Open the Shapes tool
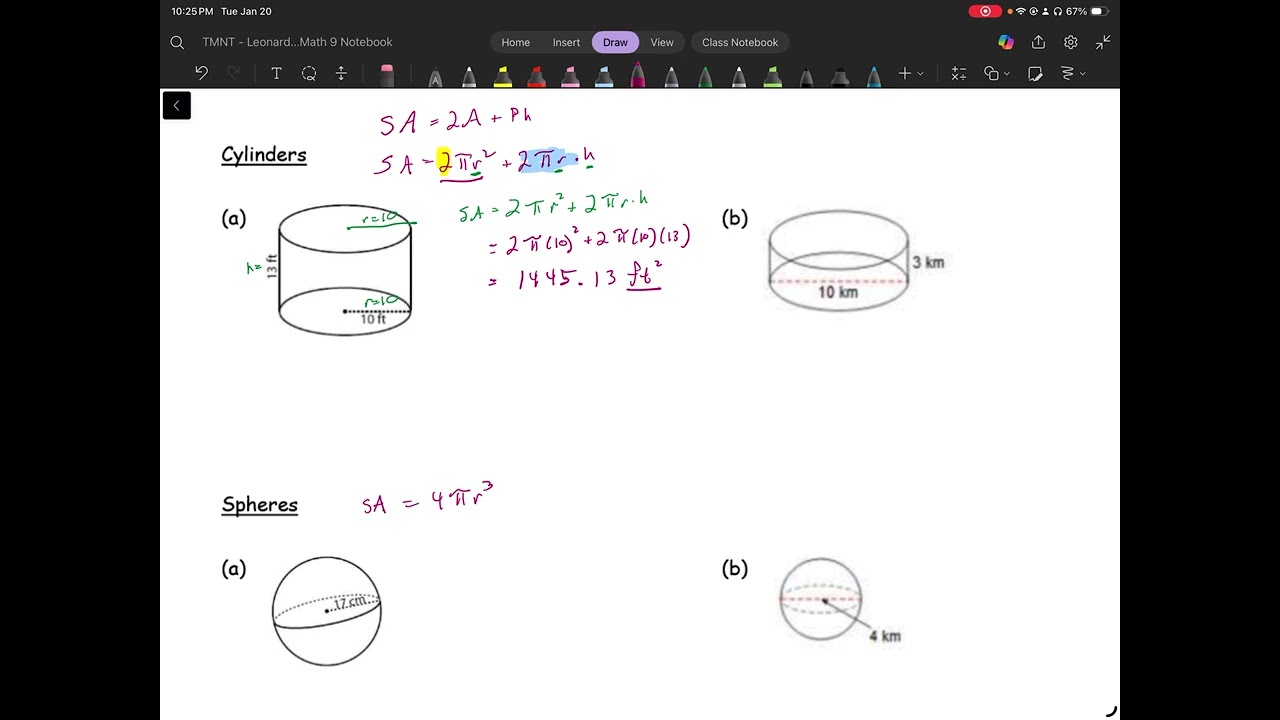This screenshot has height=720, width=1280. [x=991, y=73]
